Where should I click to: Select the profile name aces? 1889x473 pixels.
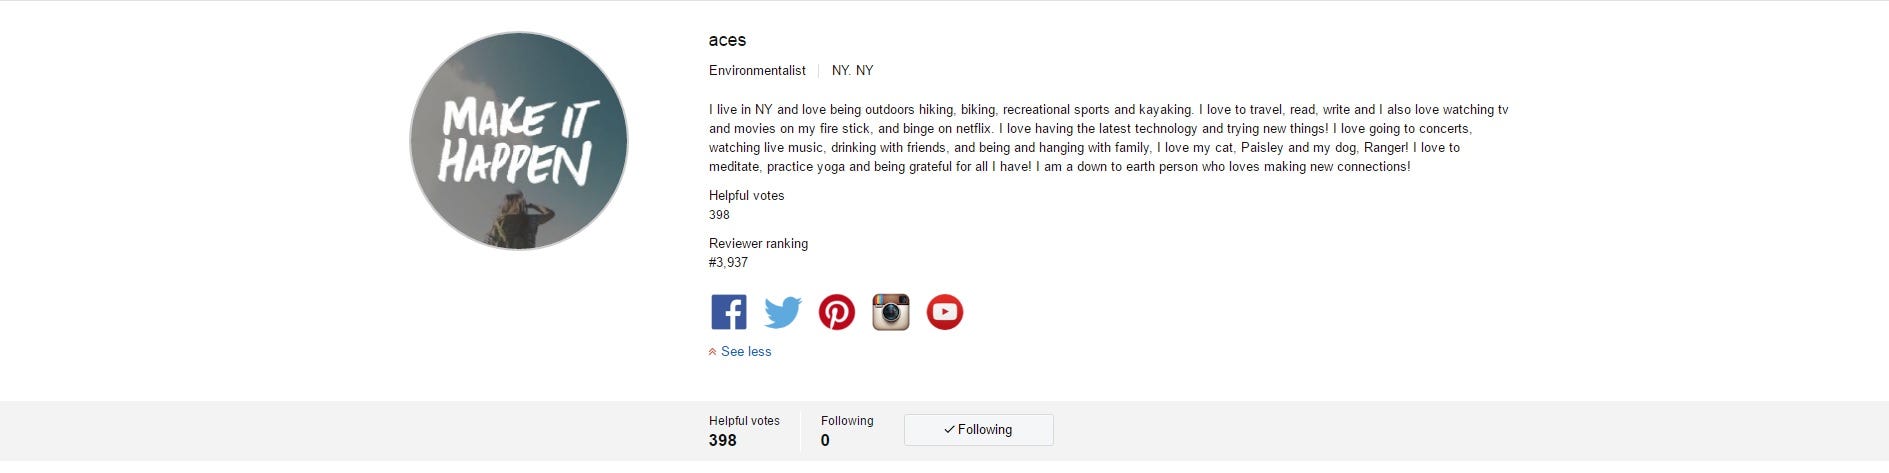click(x=727, y=40)
